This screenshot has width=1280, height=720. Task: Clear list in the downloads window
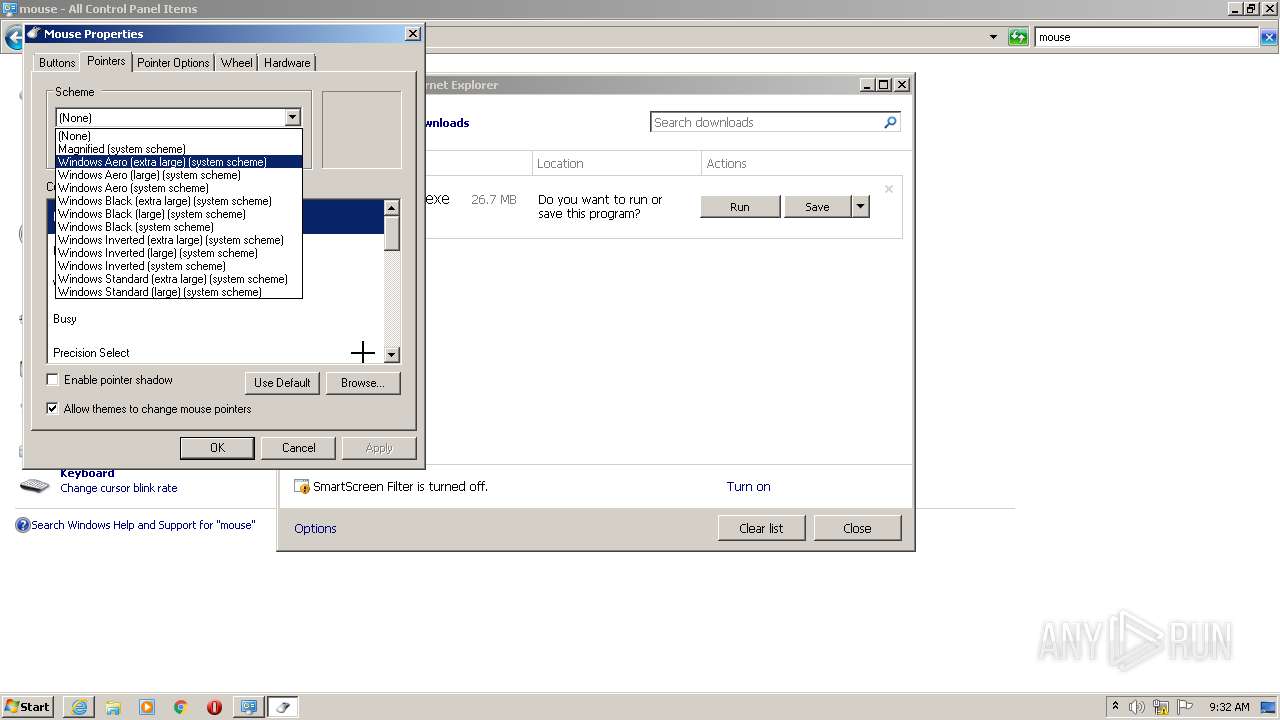pos(761,528)
